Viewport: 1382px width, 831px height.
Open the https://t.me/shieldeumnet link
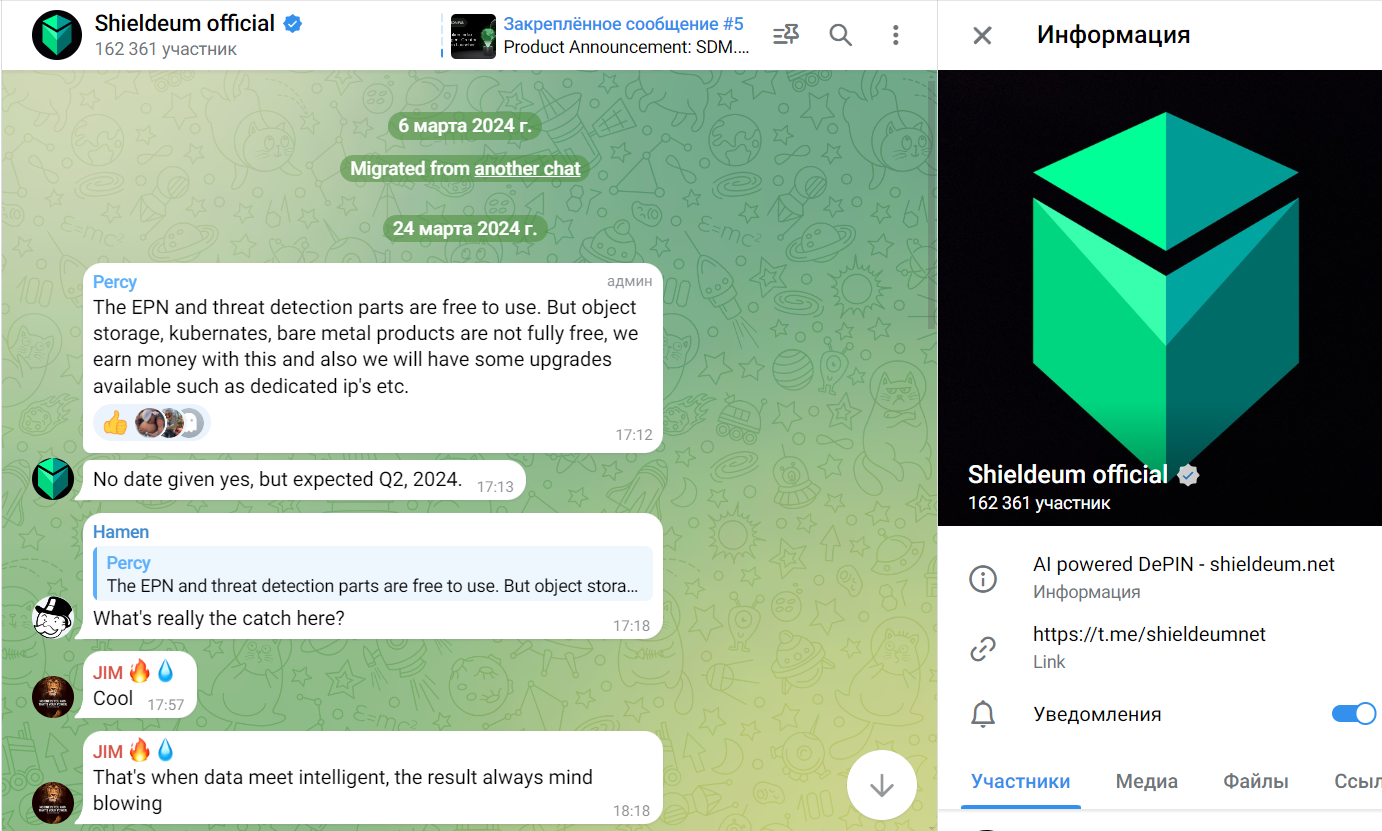1149,634
